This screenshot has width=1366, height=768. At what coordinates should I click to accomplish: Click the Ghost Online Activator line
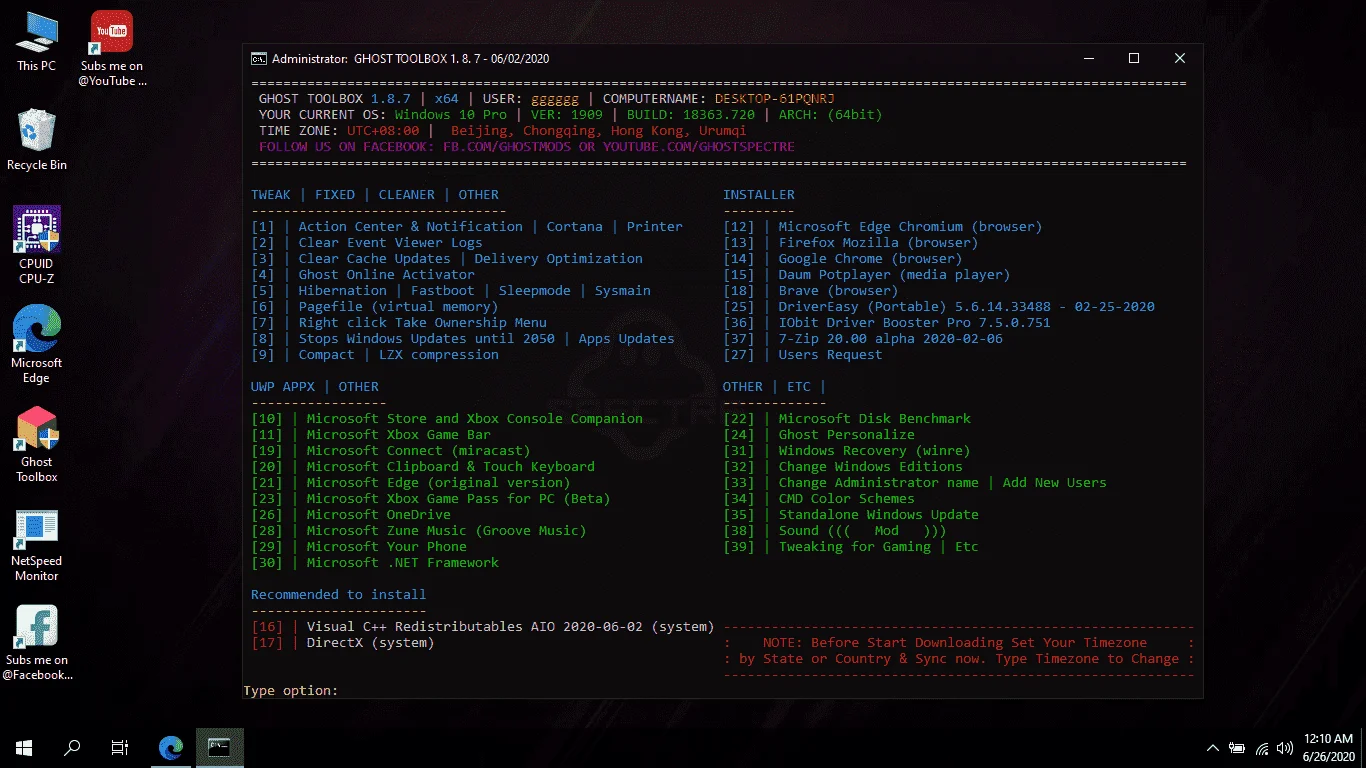(363, 275)
